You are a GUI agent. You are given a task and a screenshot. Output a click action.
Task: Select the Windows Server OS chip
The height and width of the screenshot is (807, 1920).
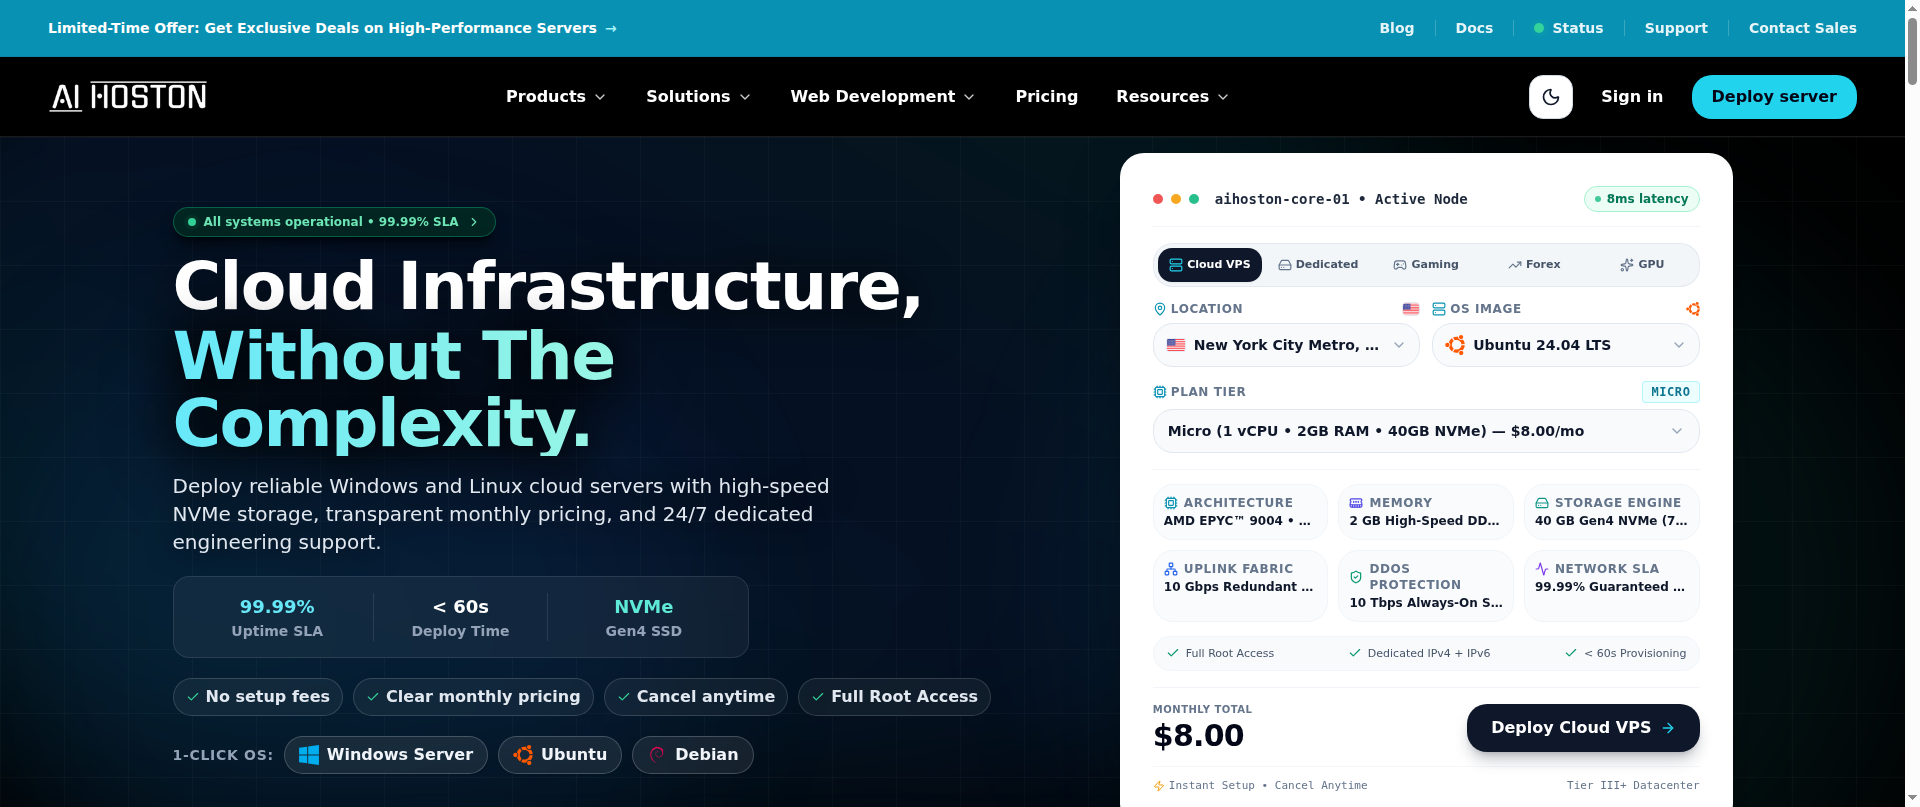386,755
